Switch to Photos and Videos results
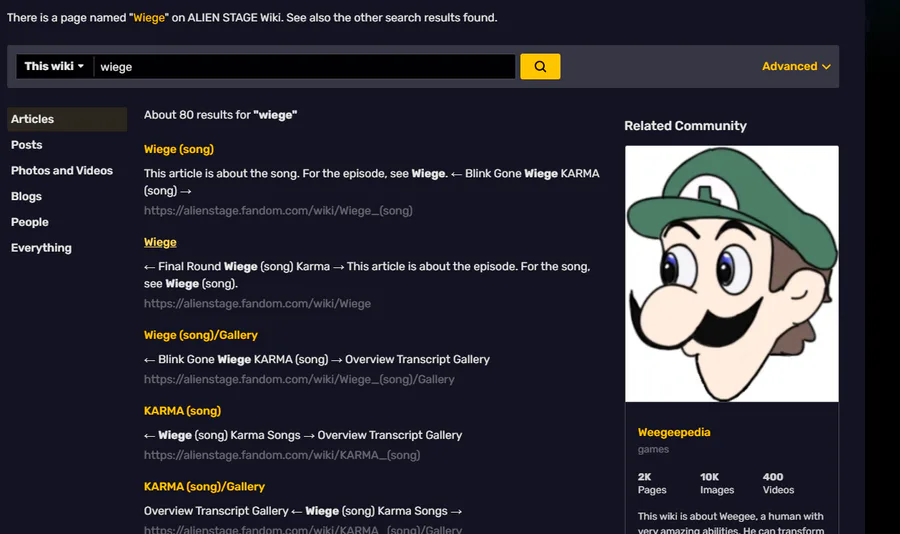The width and height of the screenshot is (900, 534). pyautogui.click(x=62, y=171)
